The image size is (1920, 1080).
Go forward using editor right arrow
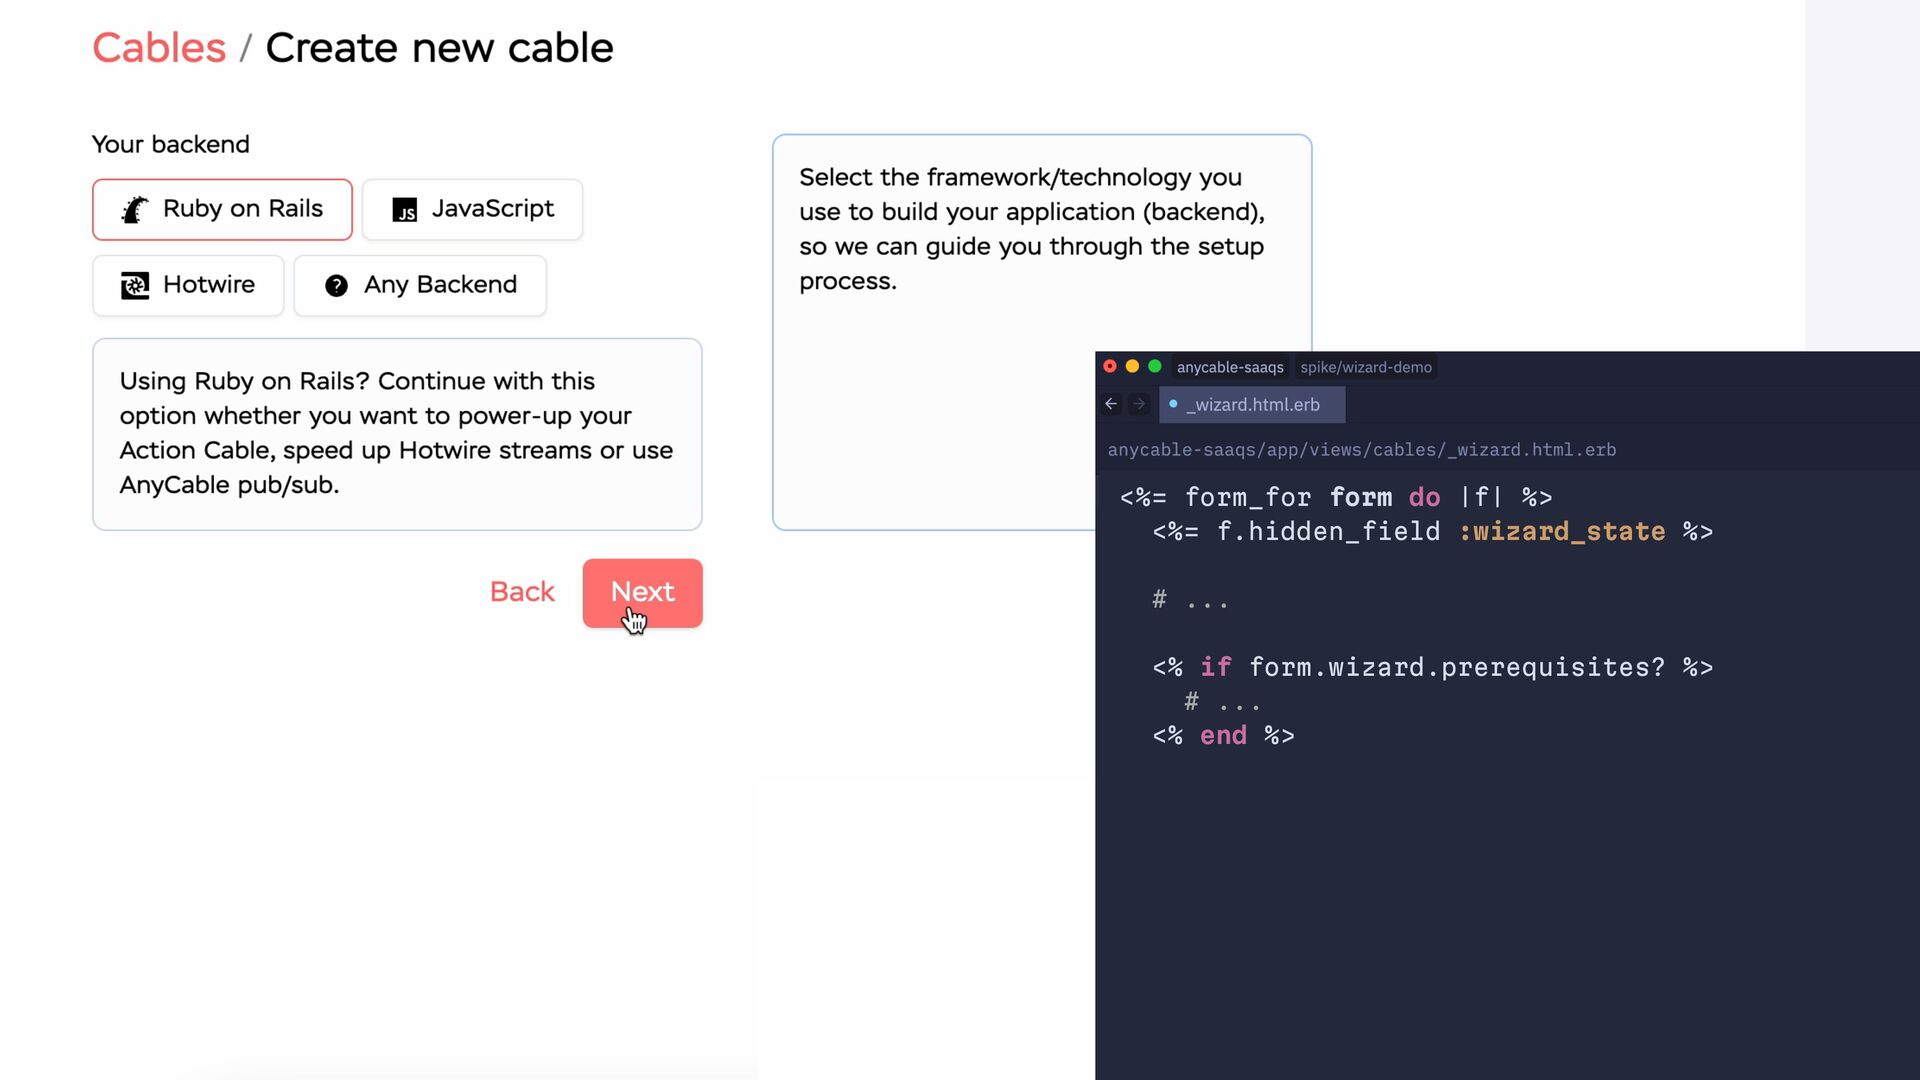click(x=1139, y=404)
